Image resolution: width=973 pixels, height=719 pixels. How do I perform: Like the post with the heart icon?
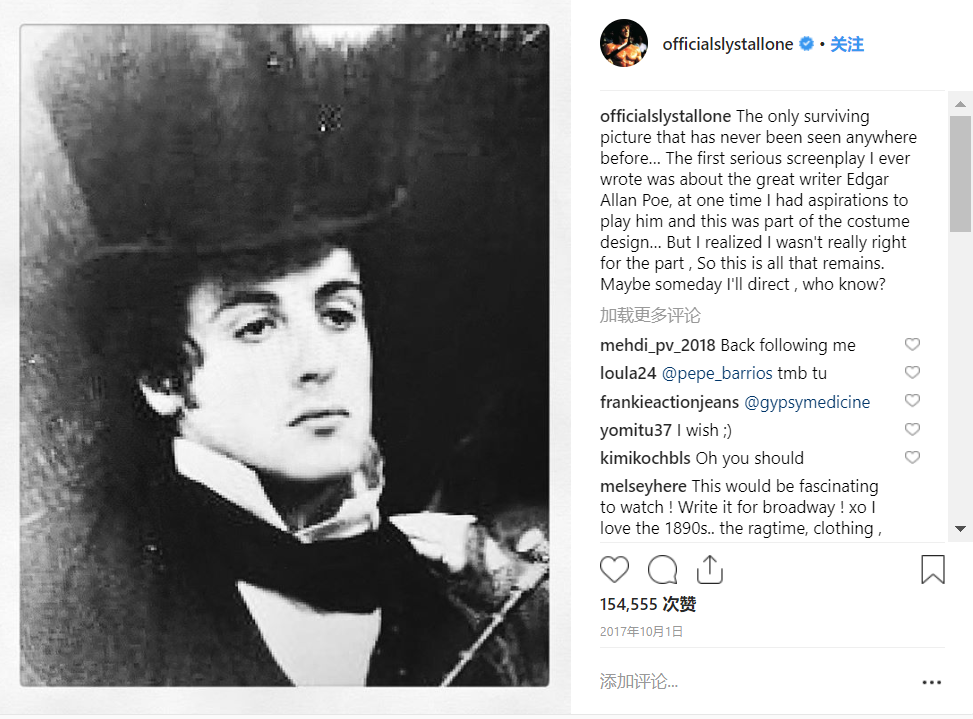pyautogui.click(x=614, y=570)
